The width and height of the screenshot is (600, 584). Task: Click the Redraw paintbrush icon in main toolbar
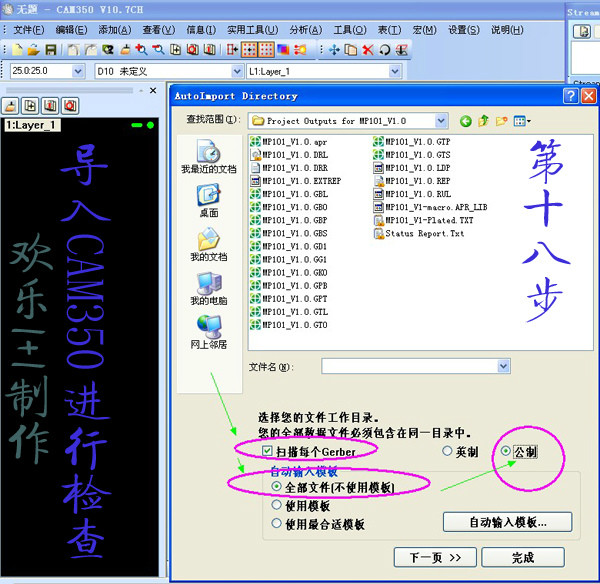[x=125, y=50]
